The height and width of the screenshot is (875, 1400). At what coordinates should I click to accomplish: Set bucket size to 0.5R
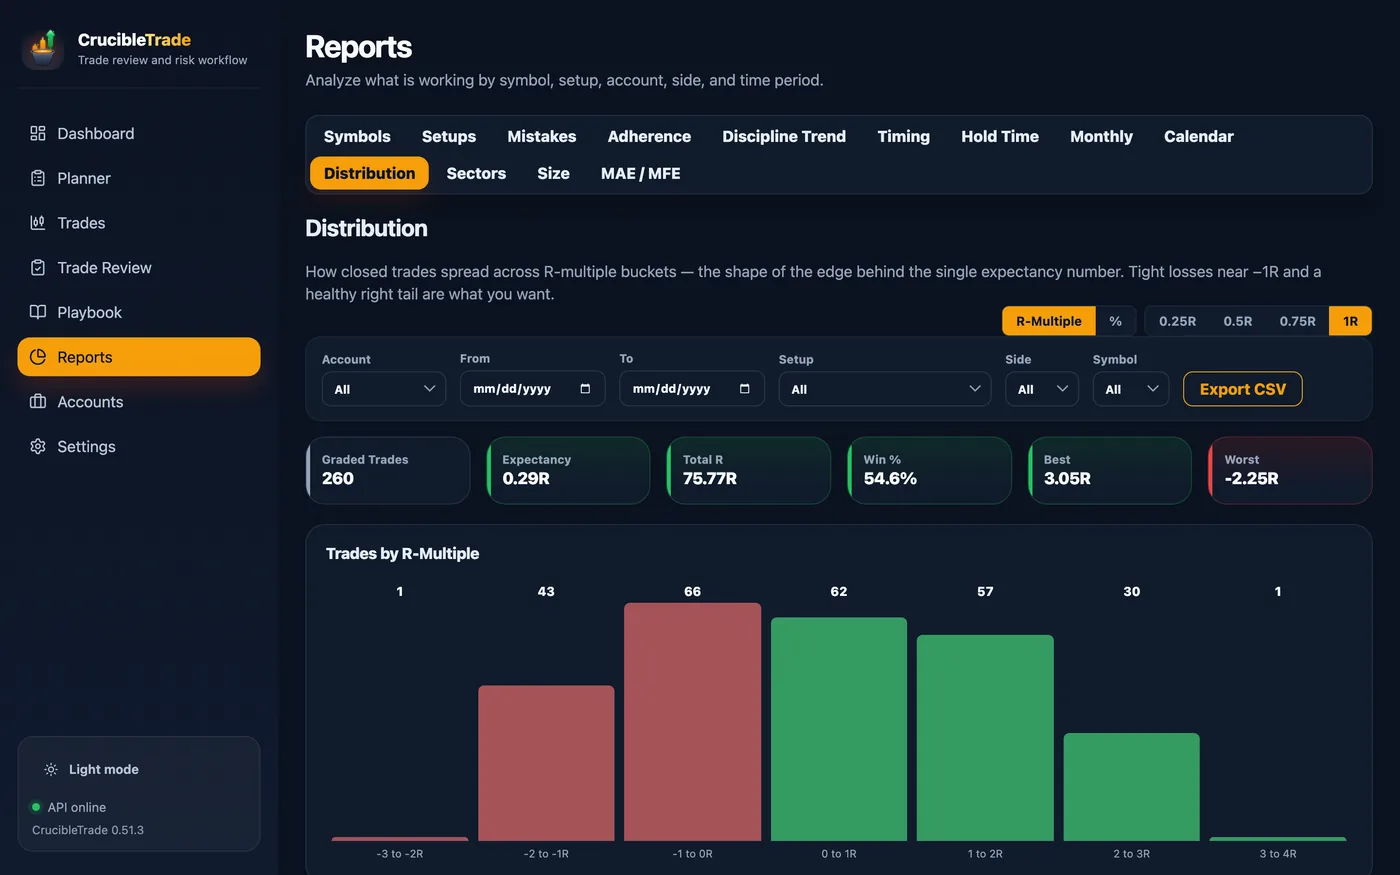point(1238,321)
